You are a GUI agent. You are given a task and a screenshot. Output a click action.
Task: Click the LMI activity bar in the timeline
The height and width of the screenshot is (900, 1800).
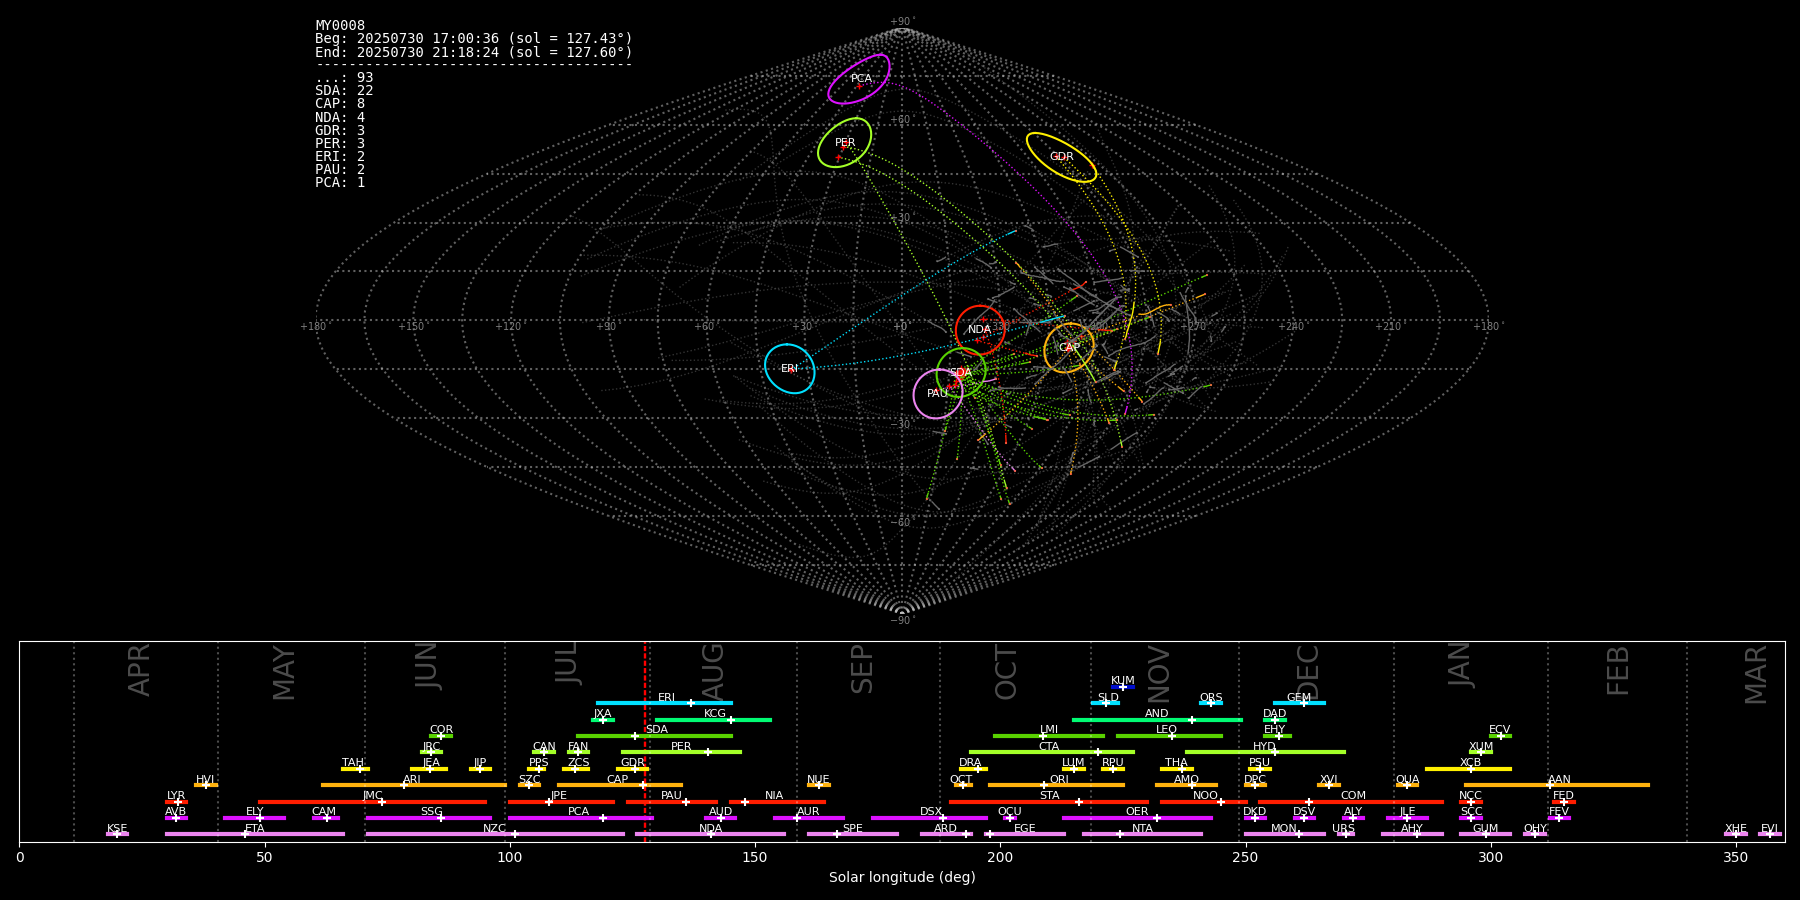click(x=1049, y=736)
